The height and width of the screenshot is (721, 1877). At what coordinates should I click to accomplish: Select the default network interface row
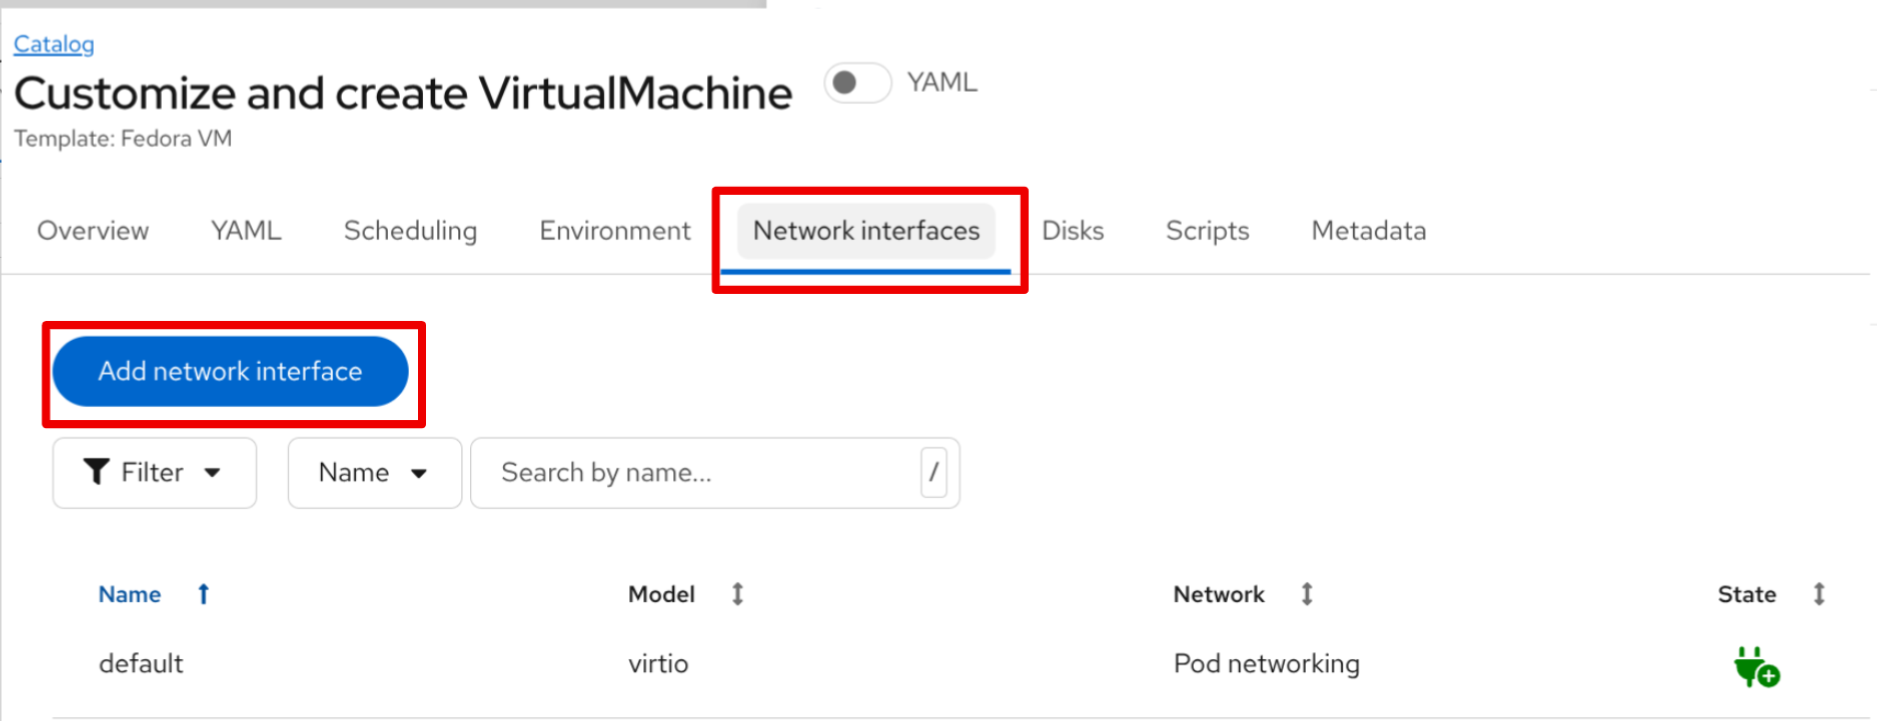pos(141,664)
